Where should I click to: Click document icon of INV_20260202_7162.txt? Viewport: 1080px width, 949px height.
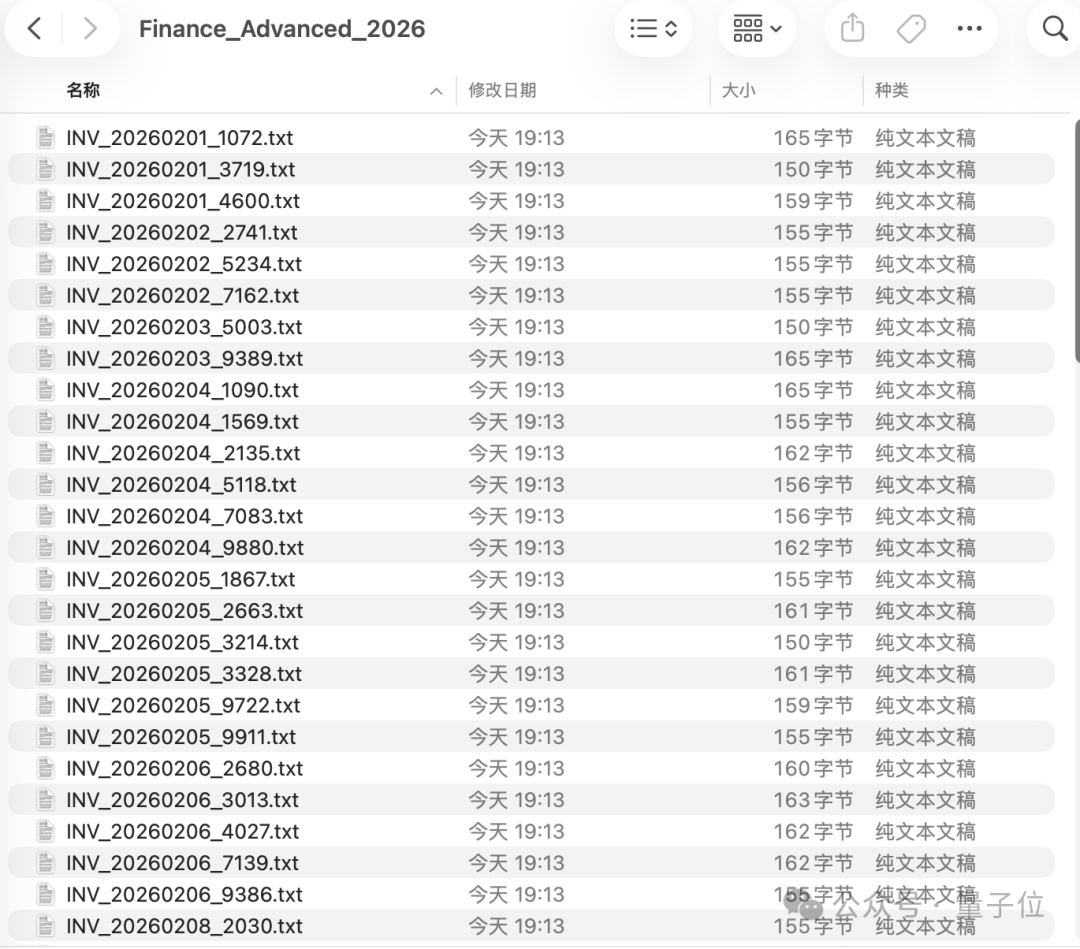tap(45, 295)
